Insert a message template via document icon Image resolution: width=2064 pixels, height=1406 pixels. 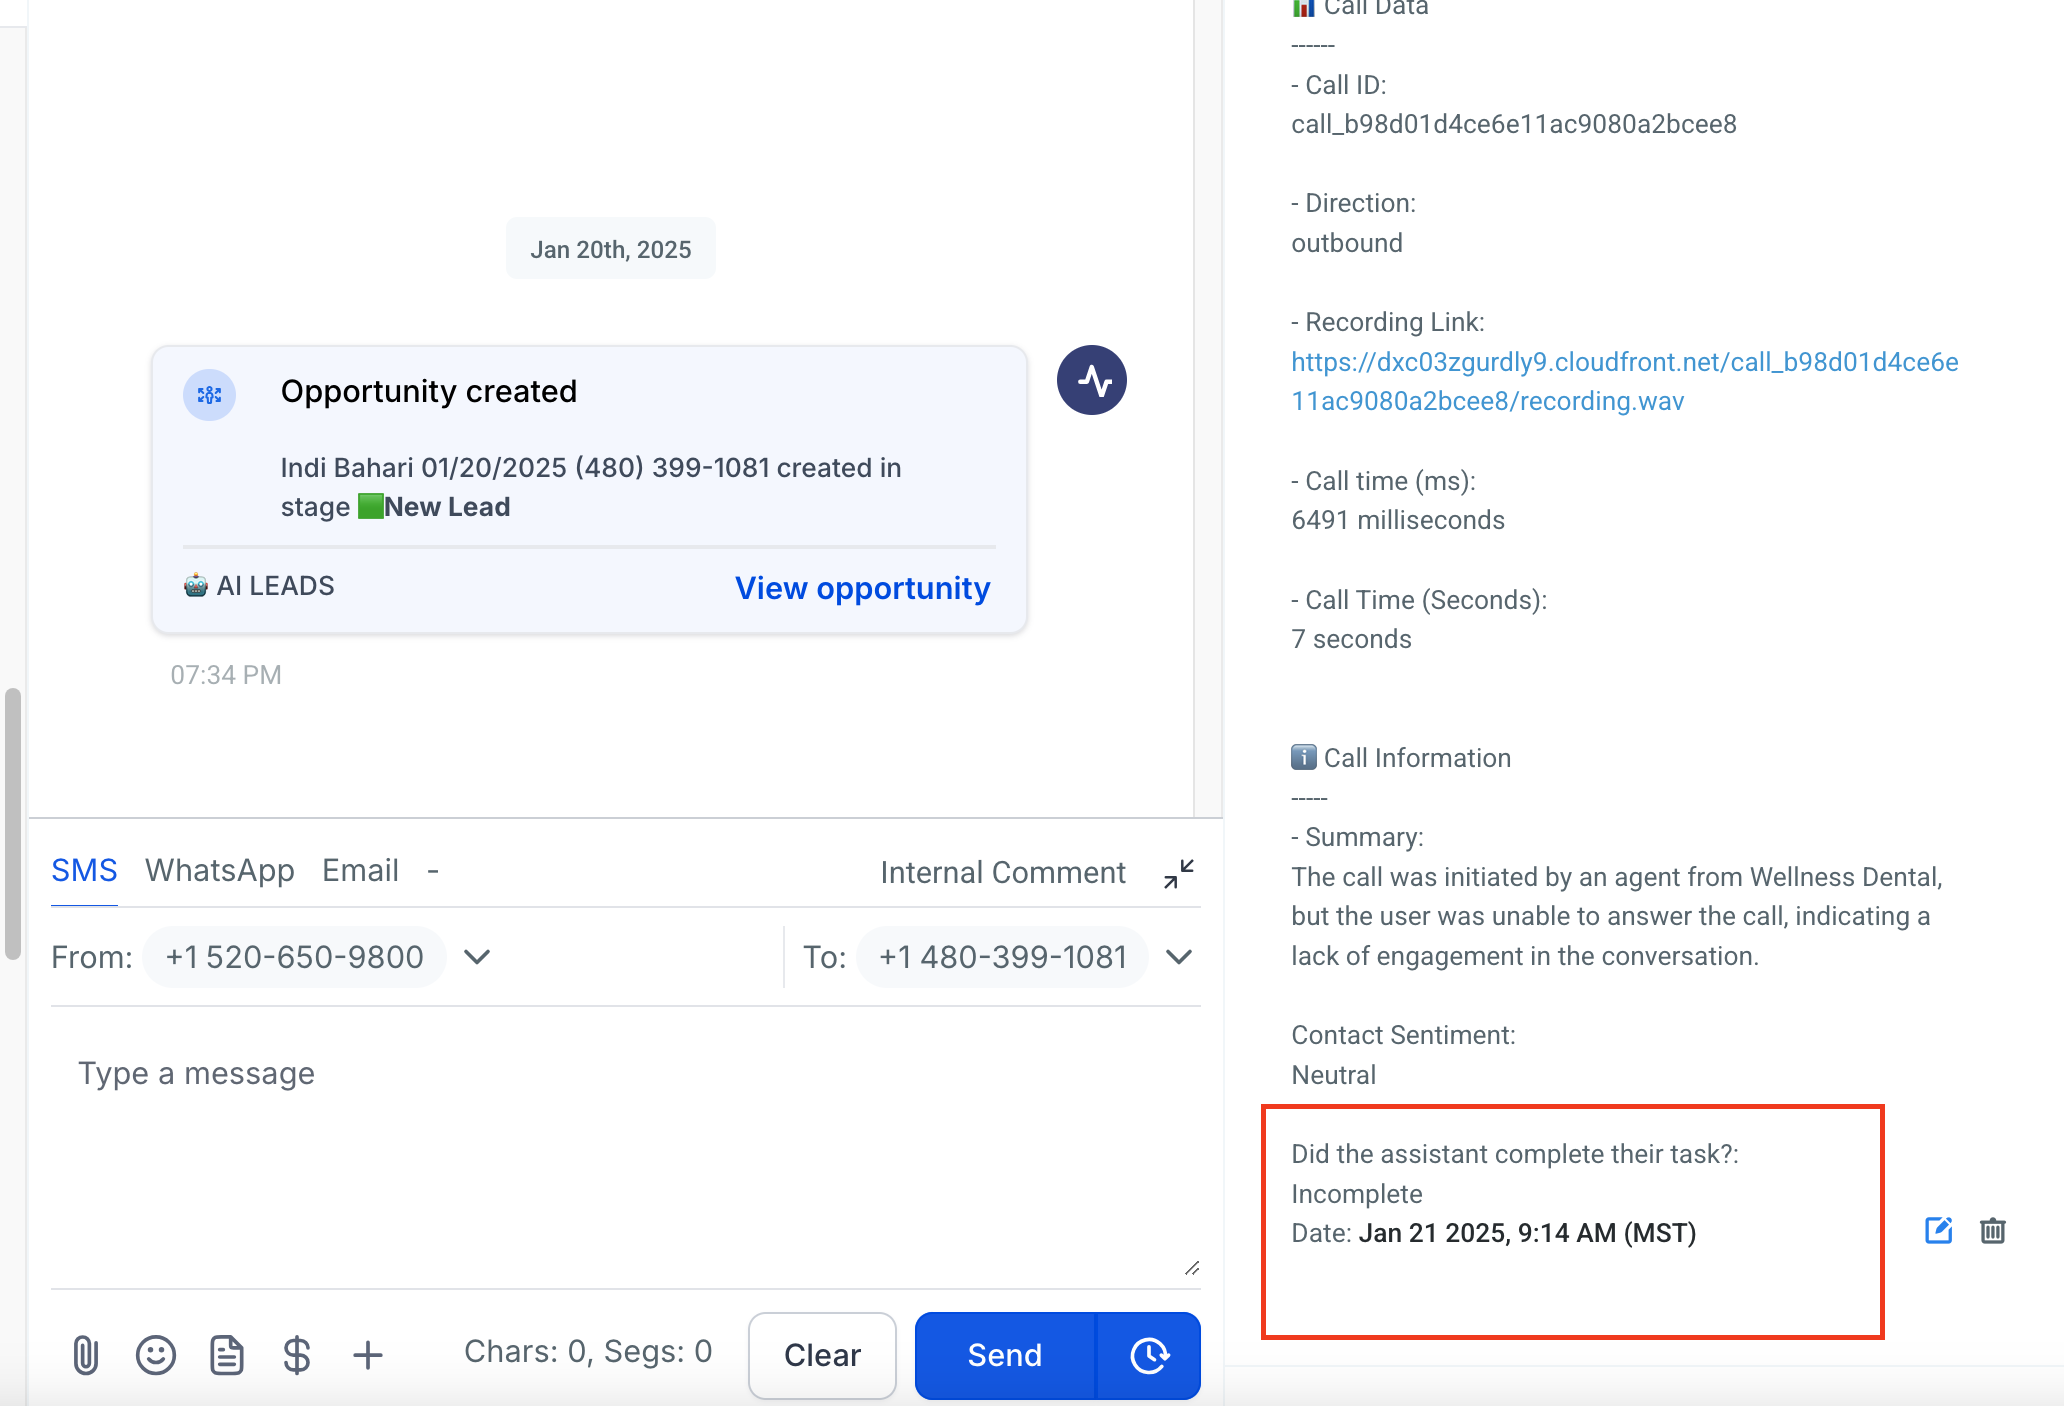click(x=227, y=1355)
